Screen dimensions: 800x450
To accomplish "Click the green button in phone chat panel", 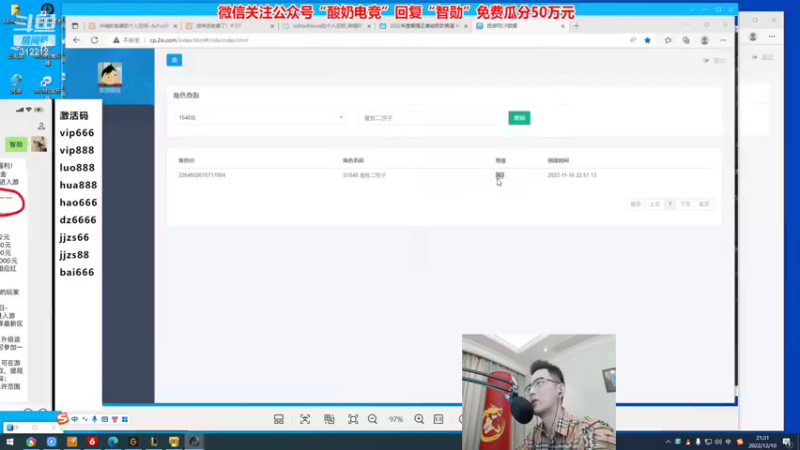I will (x=16, y=144).
